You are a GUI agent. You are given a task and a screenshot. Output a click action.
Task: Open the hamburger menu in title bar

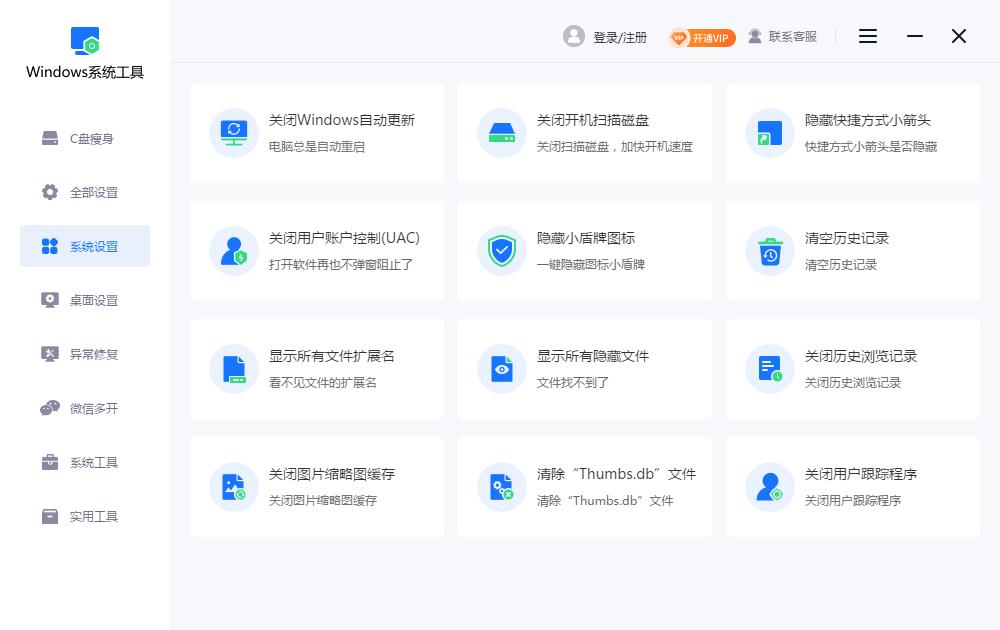point(867,36)
